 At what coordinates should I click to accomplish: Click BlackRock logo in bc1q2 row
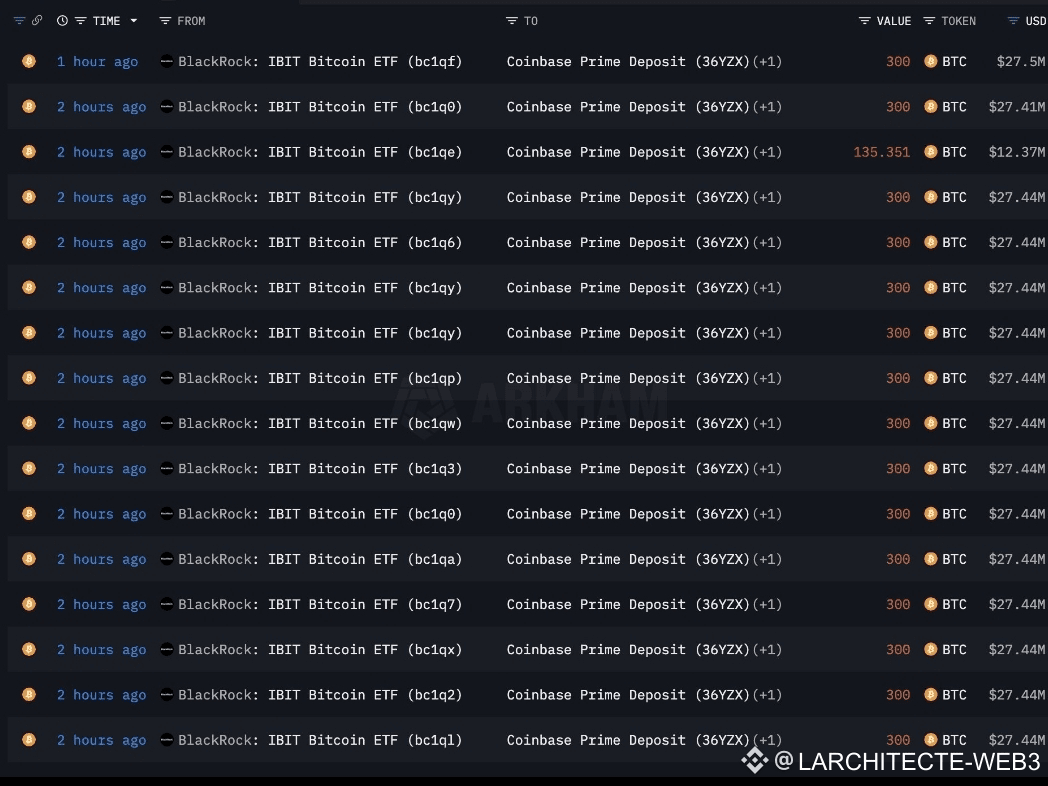click(166, 694)
